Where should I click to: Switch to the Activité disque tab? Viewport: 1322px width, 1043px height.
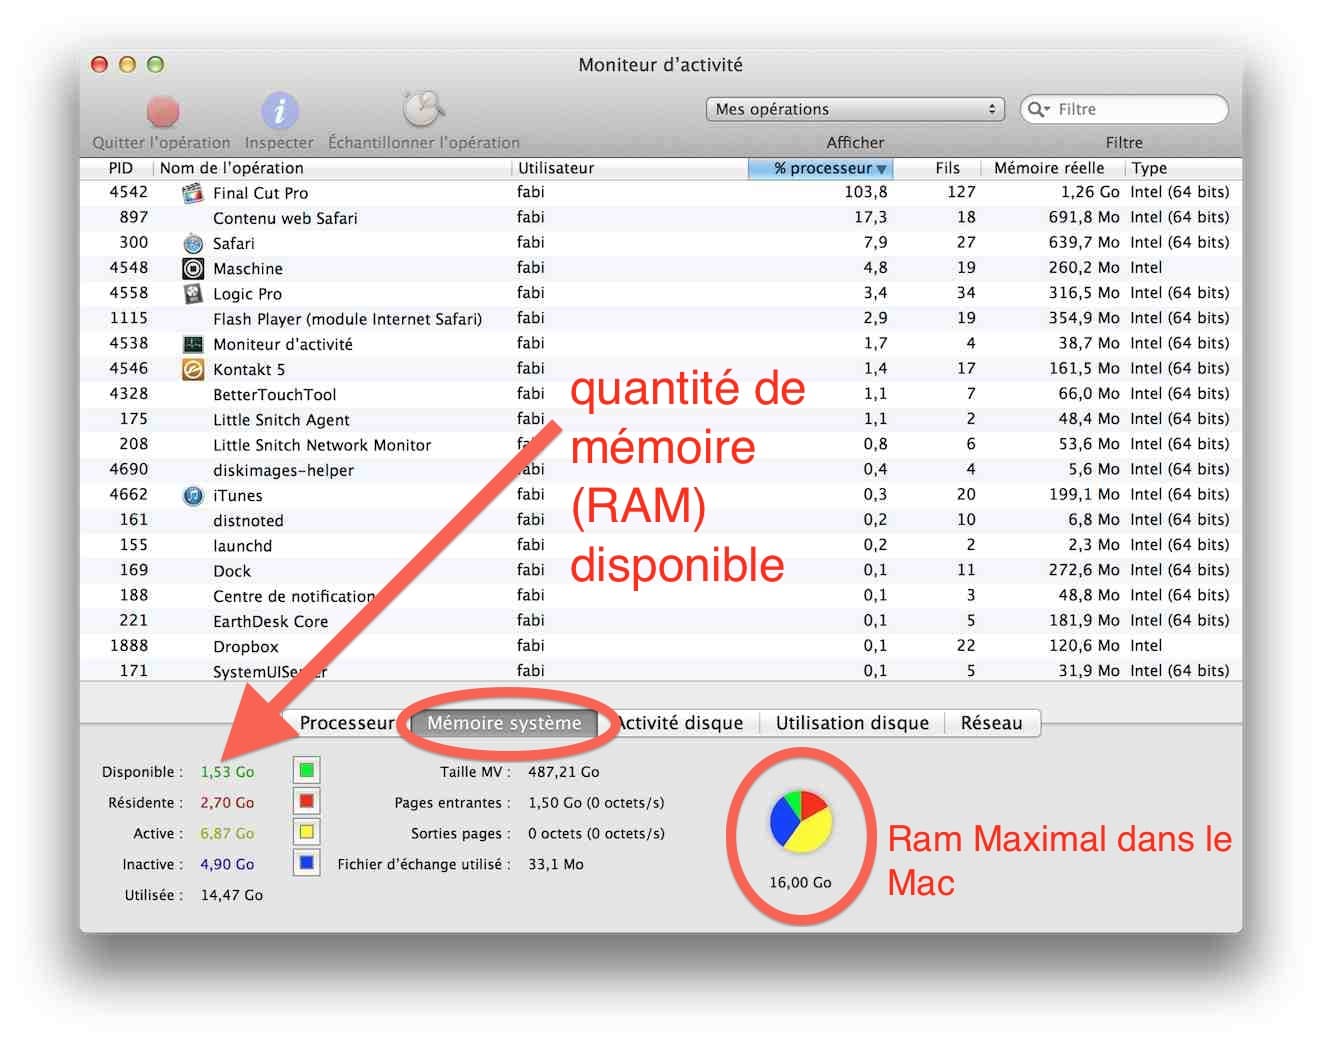pos(680,723)
